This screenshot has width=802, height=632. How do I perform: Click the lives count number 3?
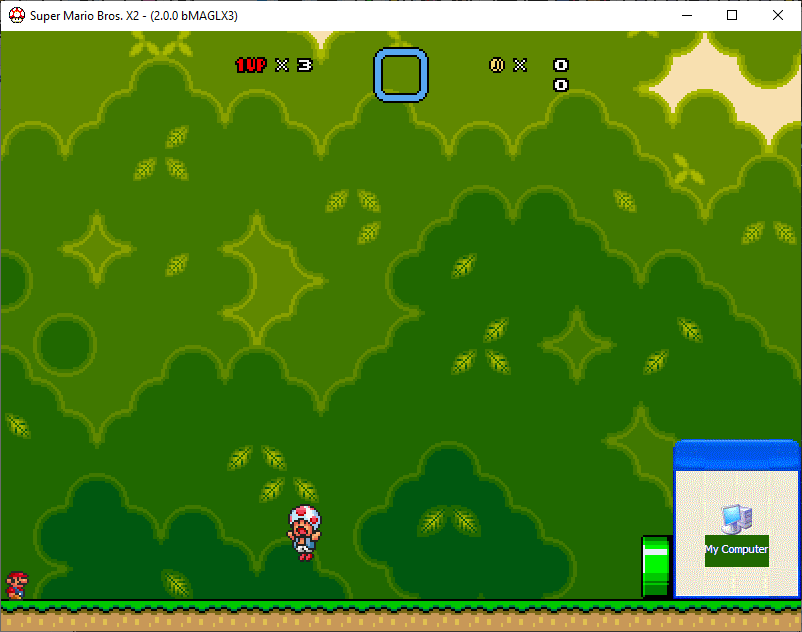[304, 65]
